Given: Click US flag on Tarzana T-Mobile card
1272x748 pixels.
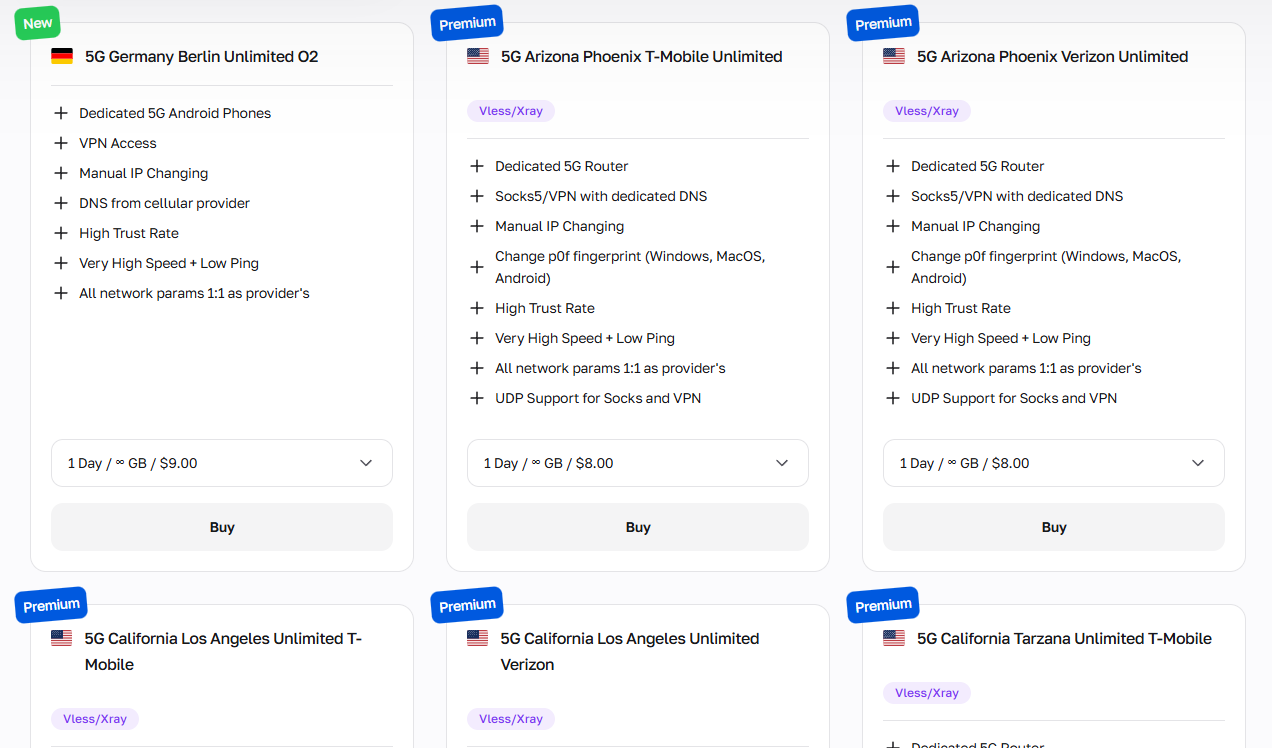Looking at the screenshot, I should [894, 638].
